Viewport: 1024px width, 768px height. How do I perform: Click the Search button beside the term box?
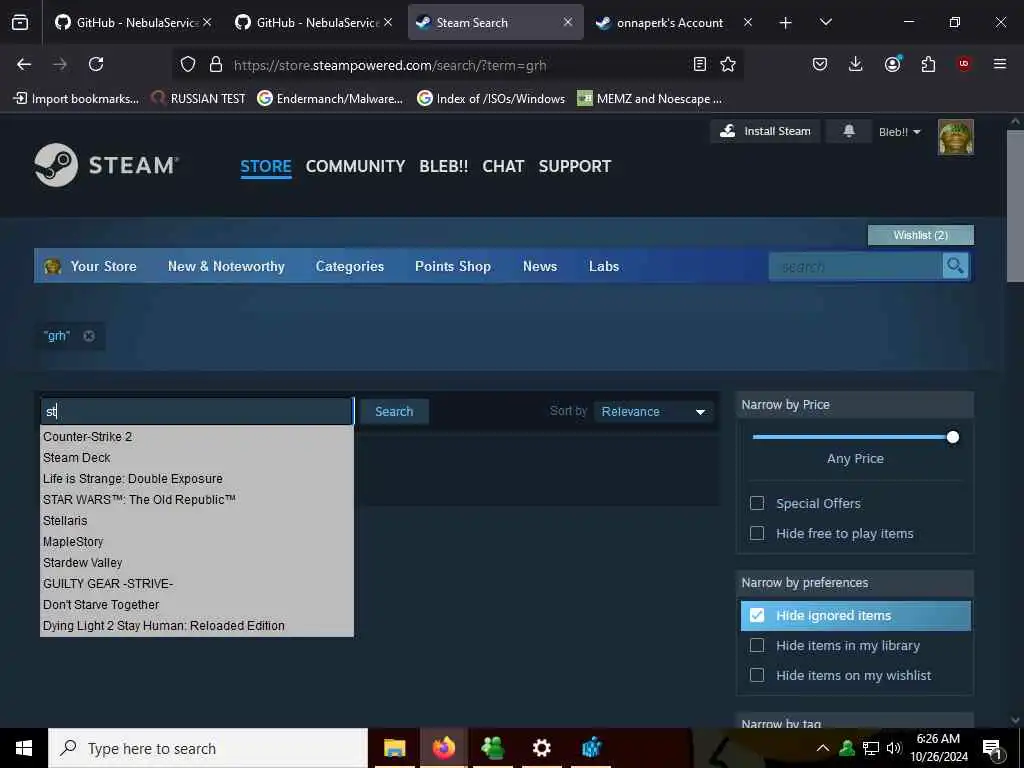(x=394, y=411)
